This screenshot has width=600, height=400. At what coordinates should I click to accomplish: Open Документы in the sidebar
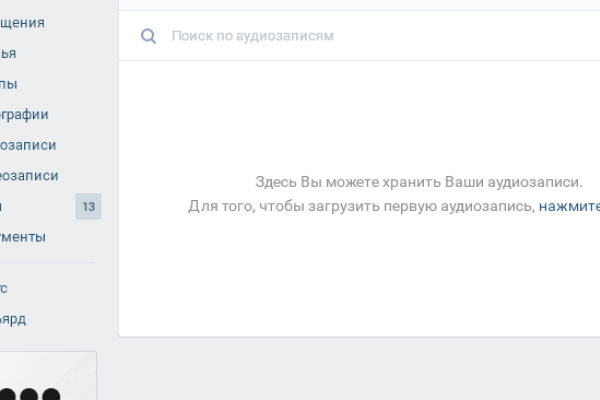point(23,237)
